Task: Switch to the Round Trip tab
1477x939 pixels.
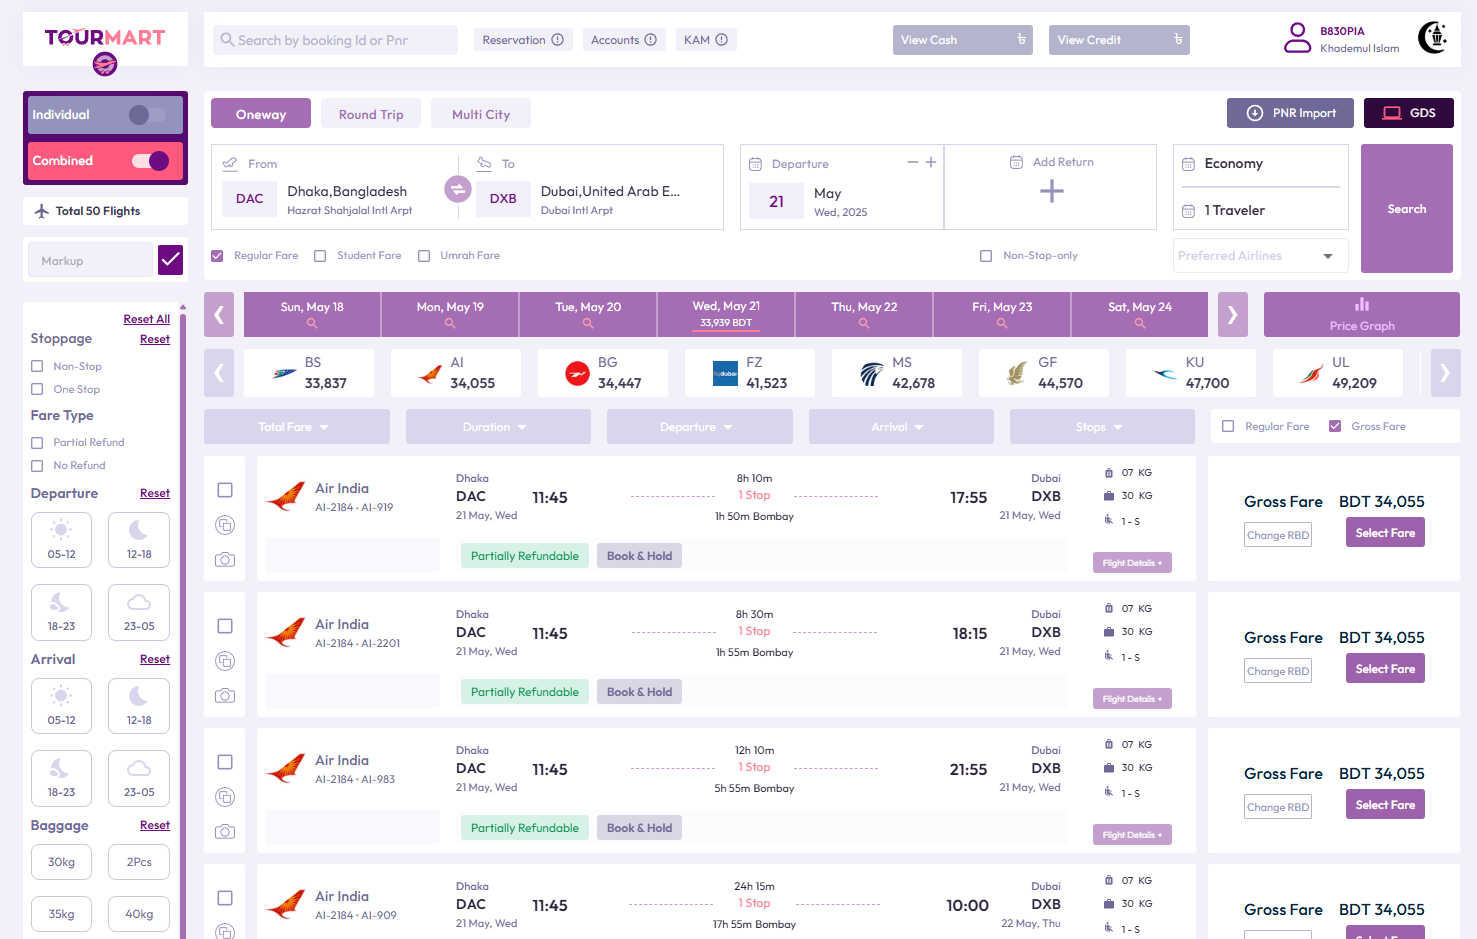Action: click(x=371, y=114)
